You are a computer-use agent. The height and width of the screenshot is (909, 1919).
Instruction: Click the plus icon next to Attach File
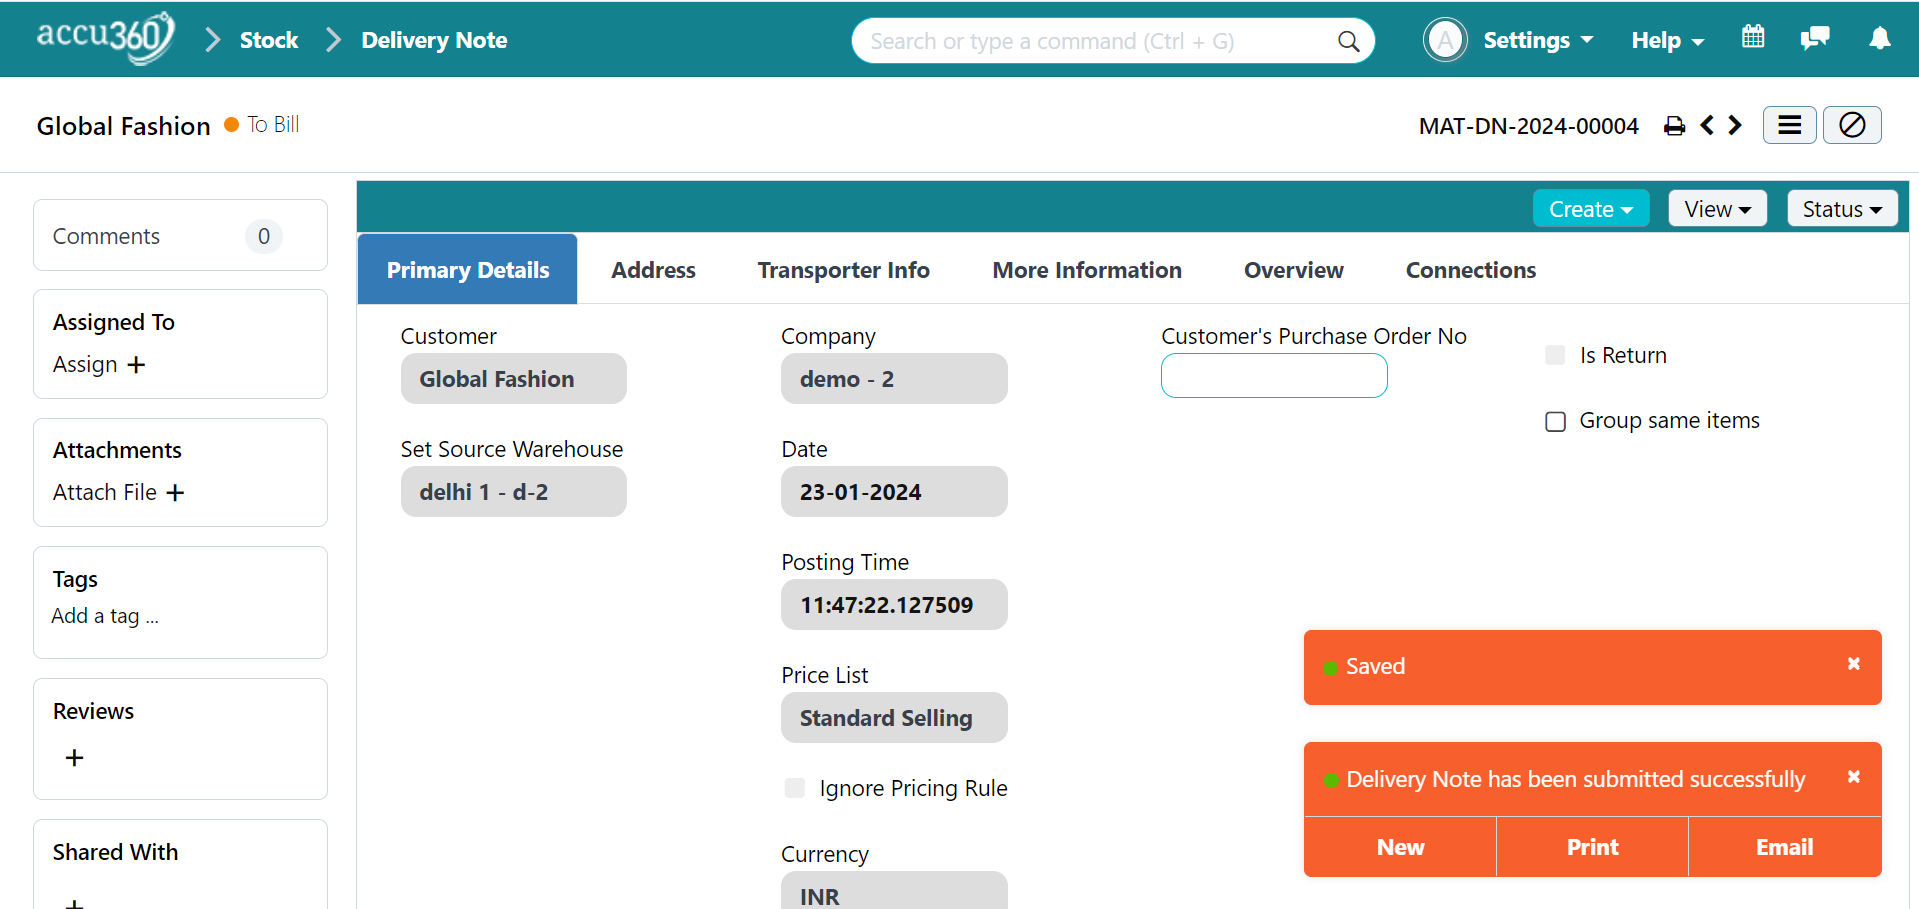click(175, 493)
